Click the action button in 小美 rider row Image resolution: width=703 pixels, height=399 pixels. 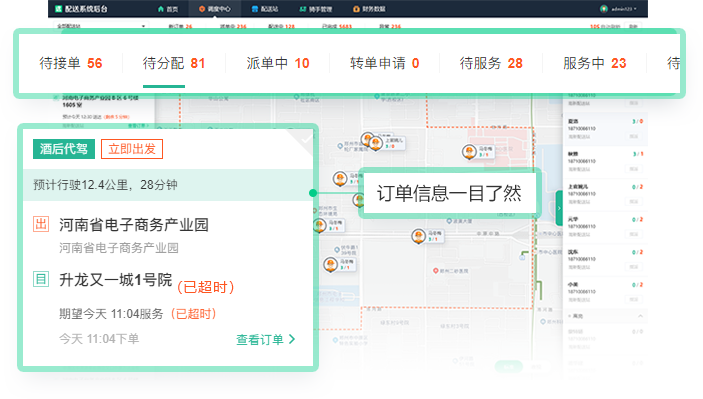pos(634,299)
